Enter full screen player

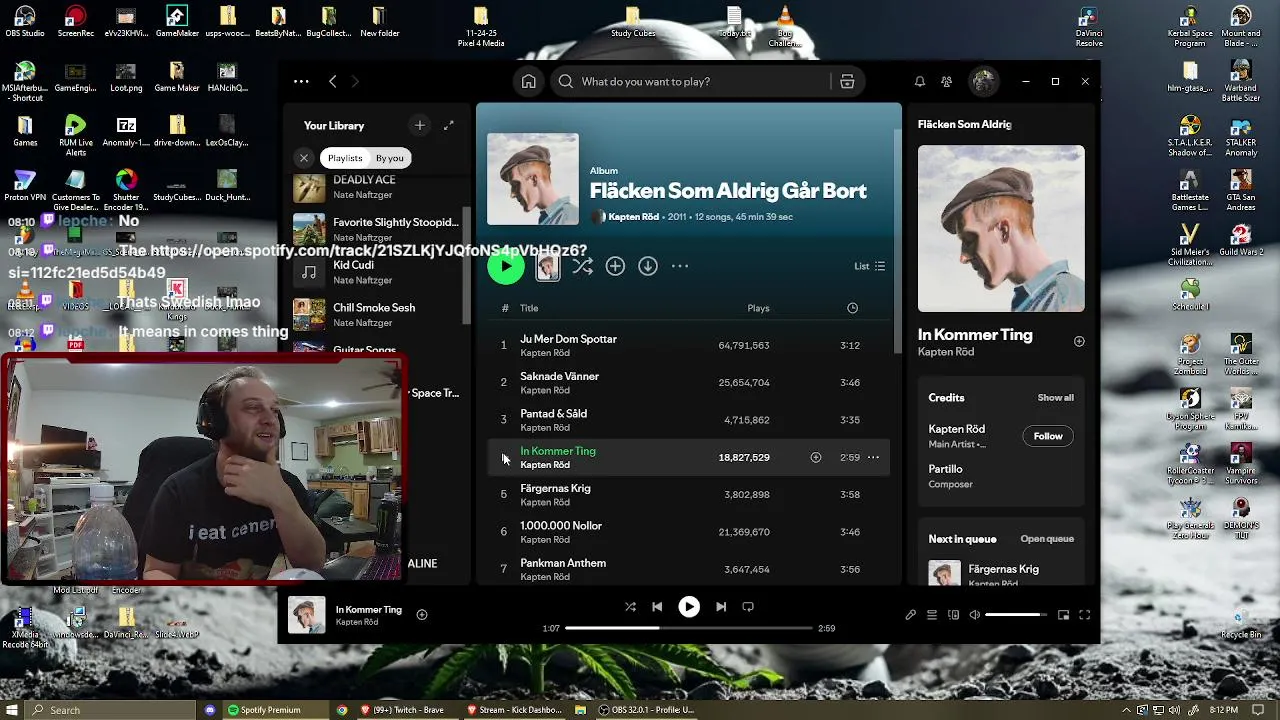pos(1085,615)
